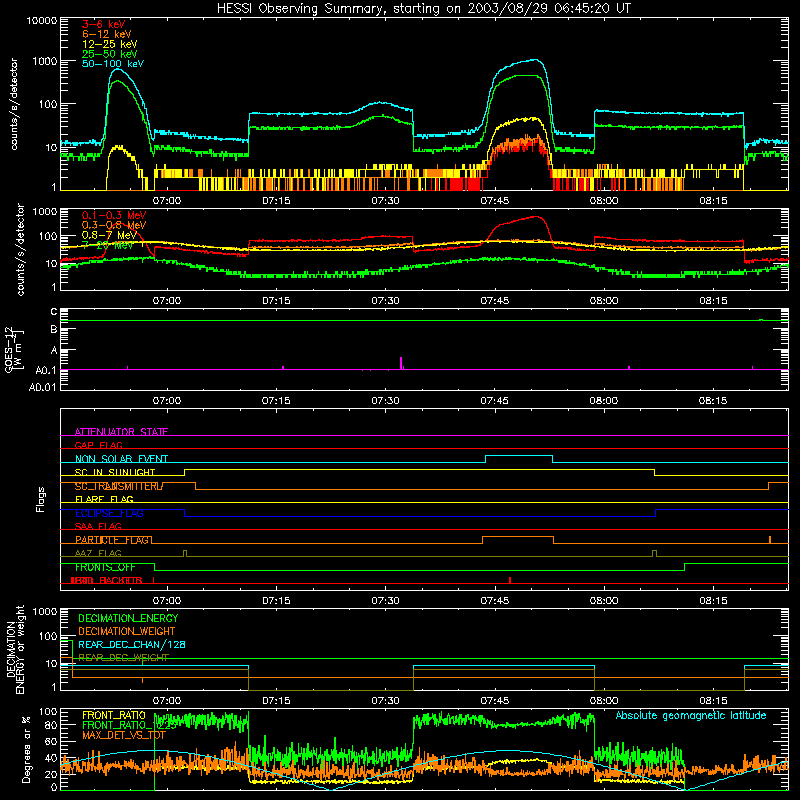Click the REAR_DEC_CHAN/128 legend label
The height and width of the screenshot is (800, 800).
click(x=132, y=644)
